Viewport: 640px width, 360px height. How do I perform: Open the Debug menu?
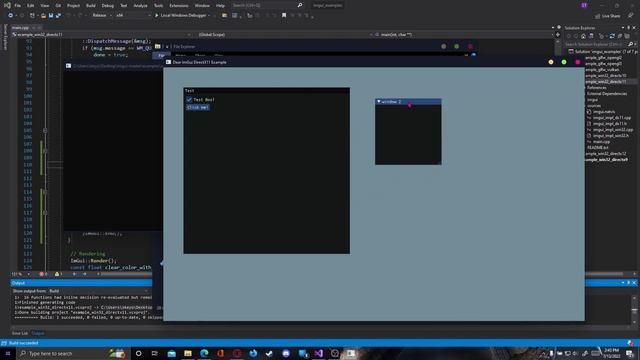[x=108, y=6]
